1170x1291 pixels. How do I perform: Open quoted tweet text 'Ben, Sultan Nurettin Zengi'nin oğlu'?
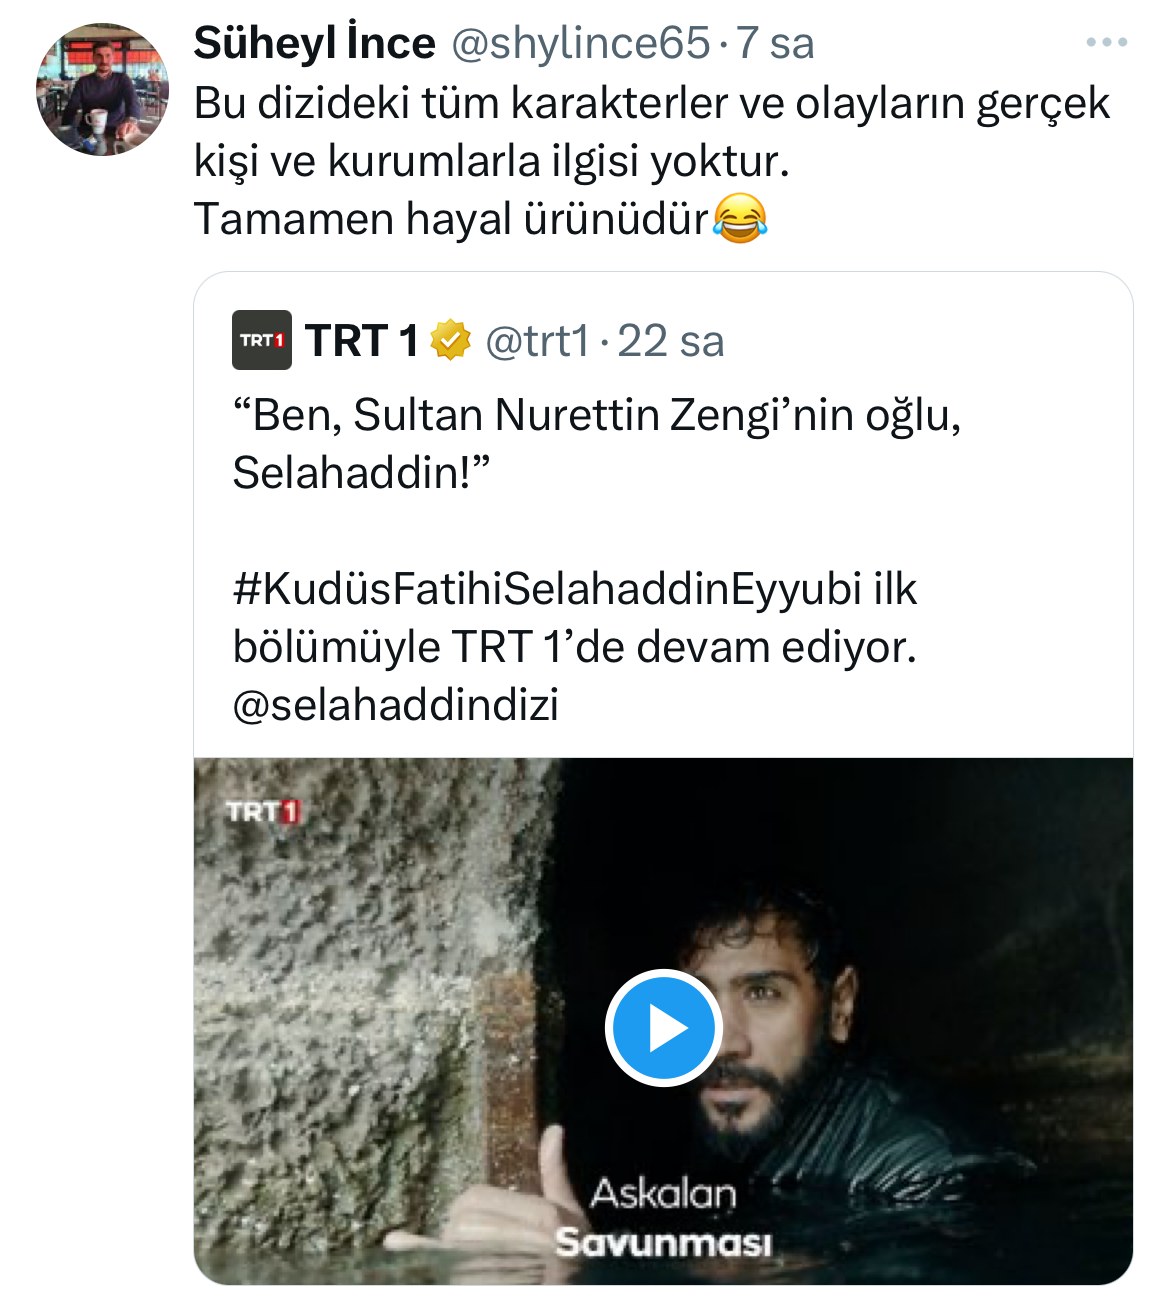(596, 415)
